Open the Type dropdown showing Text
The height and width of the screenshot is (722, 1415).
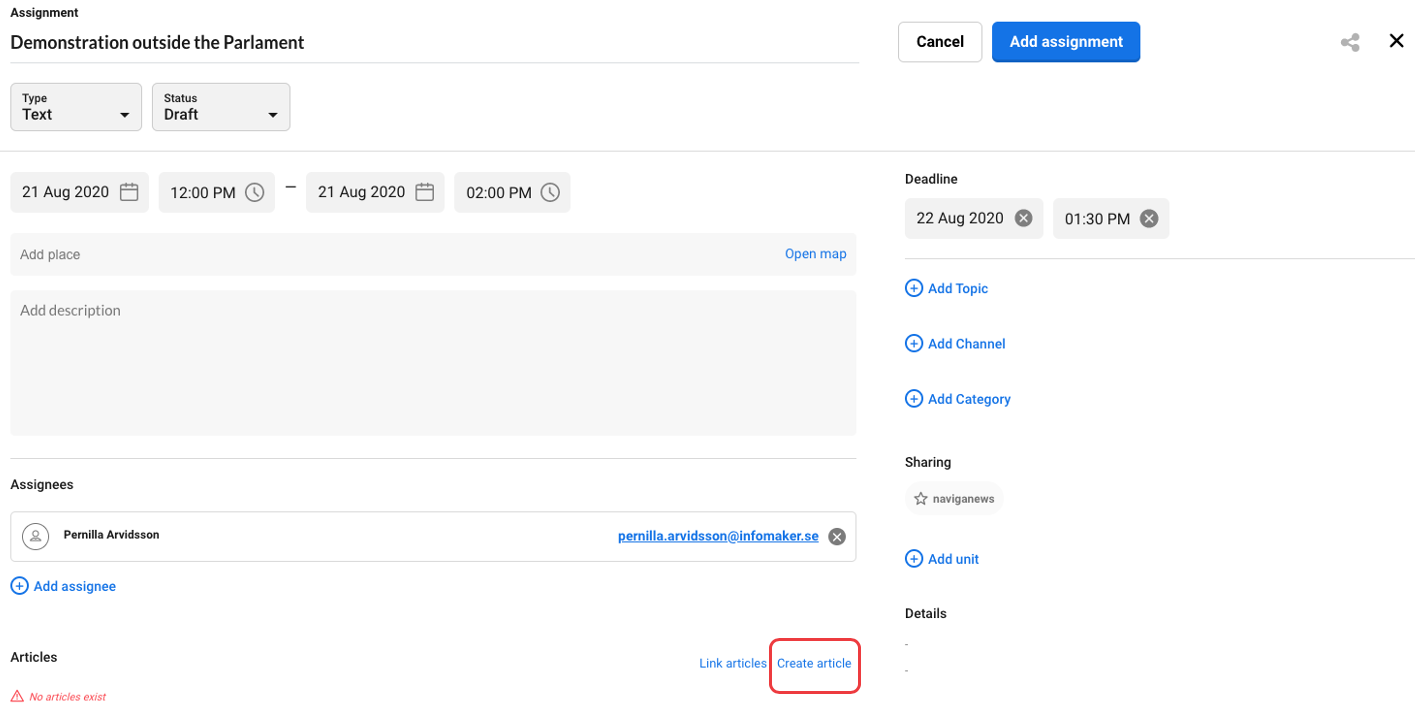tap(75, 106)
